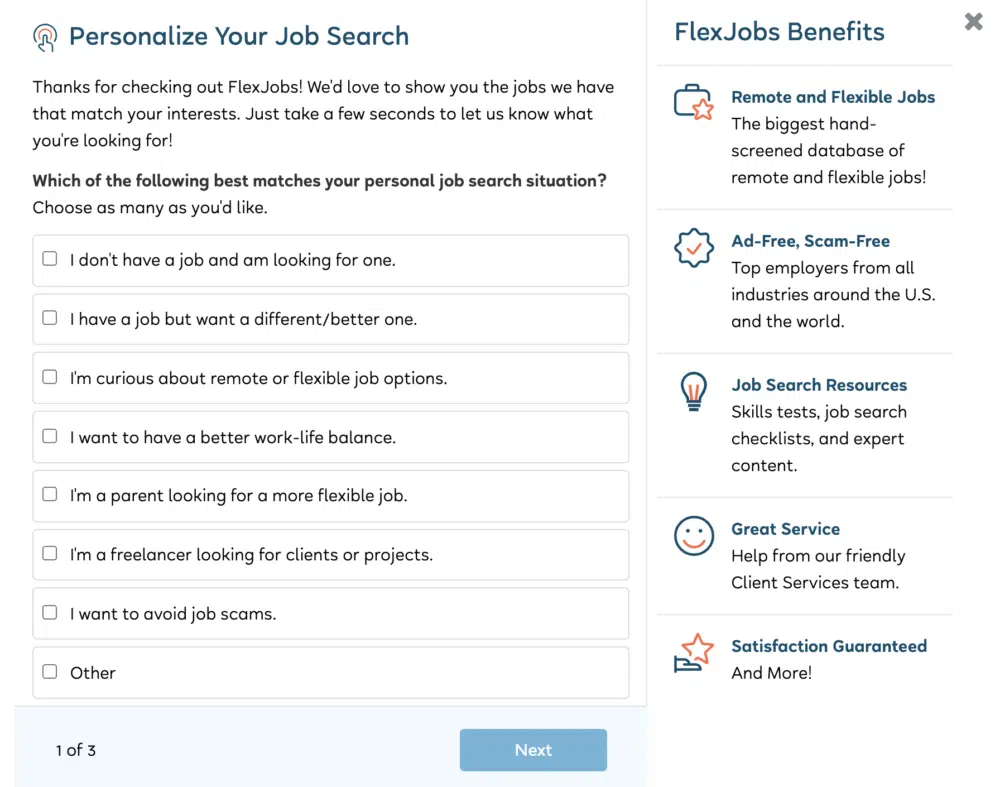Select curious about remote or flexible jobs checkbox
Image resolution: width=1000 pixels, height=787 pixels.
pos(50,377)
